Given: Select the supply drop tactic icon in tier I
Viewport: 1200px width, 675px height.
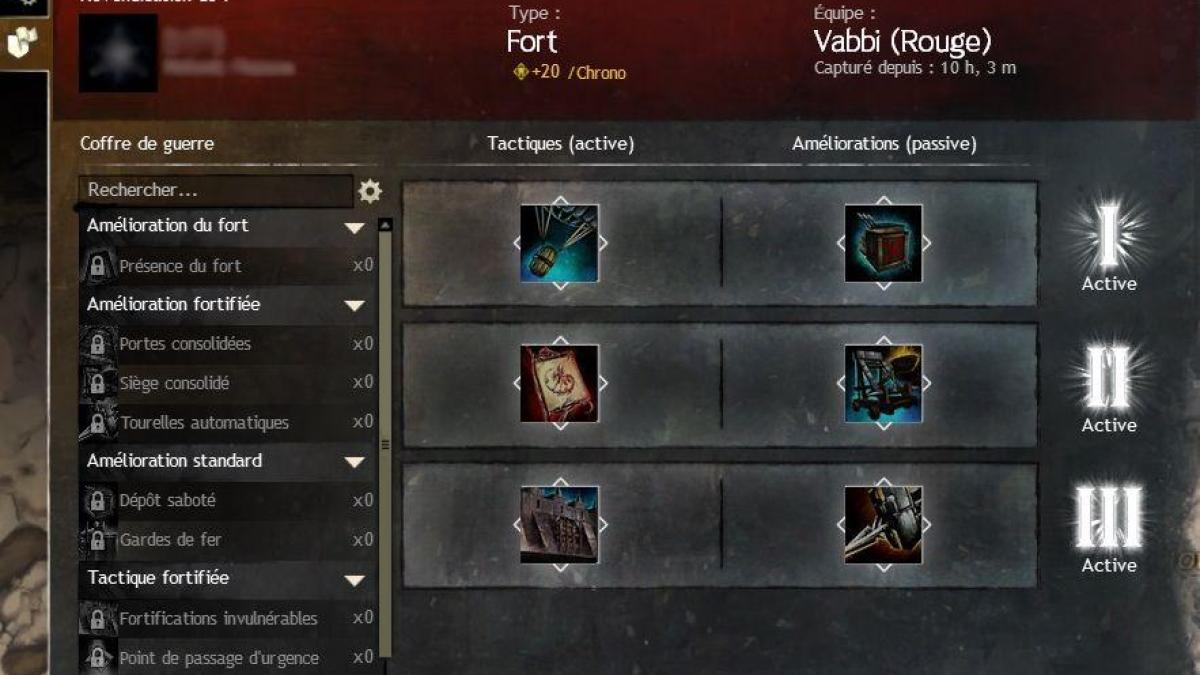Looking at the screenshot, I should click(560, 243).
